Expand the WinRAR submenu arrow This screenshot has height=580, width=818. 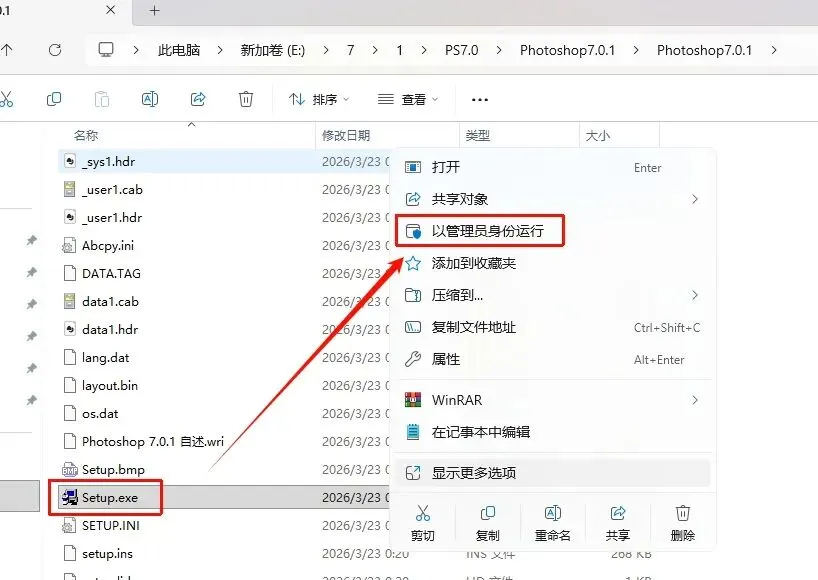tap(694, 400)
